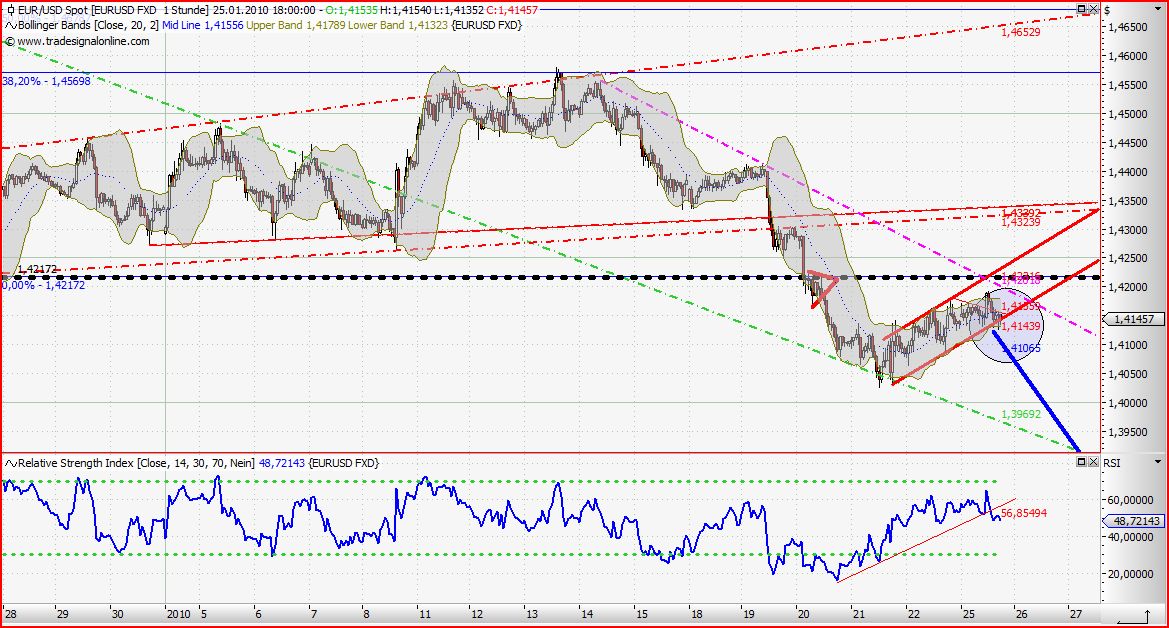Screen dimensions: 1169x628
Task: Toggle the main chart panel maximize box
Action: tap(1080, 9)
